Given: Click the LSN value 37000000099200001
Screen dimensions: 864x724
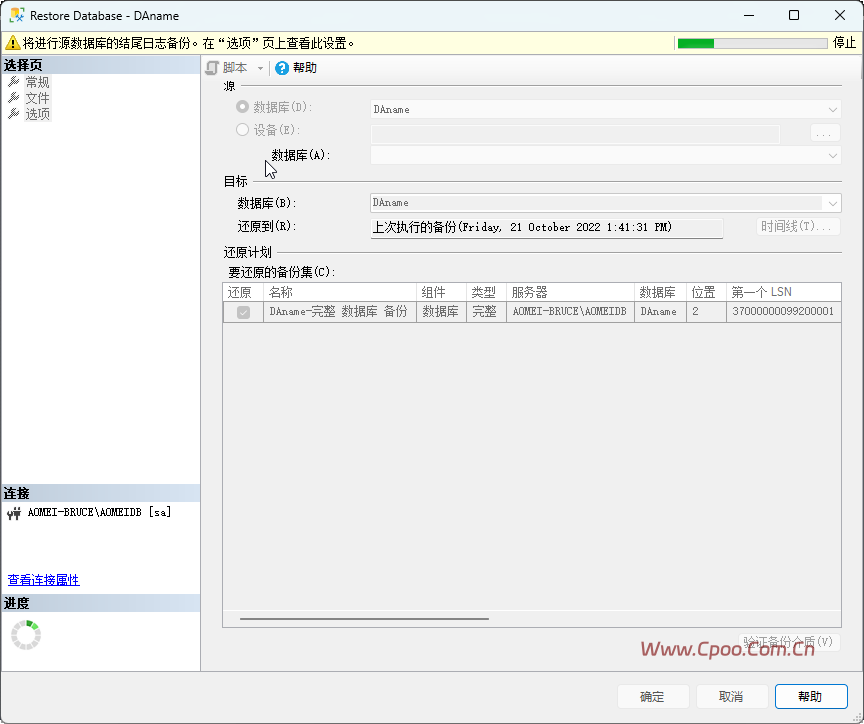Looking at the screenshot, I should [x=783, y=312].
